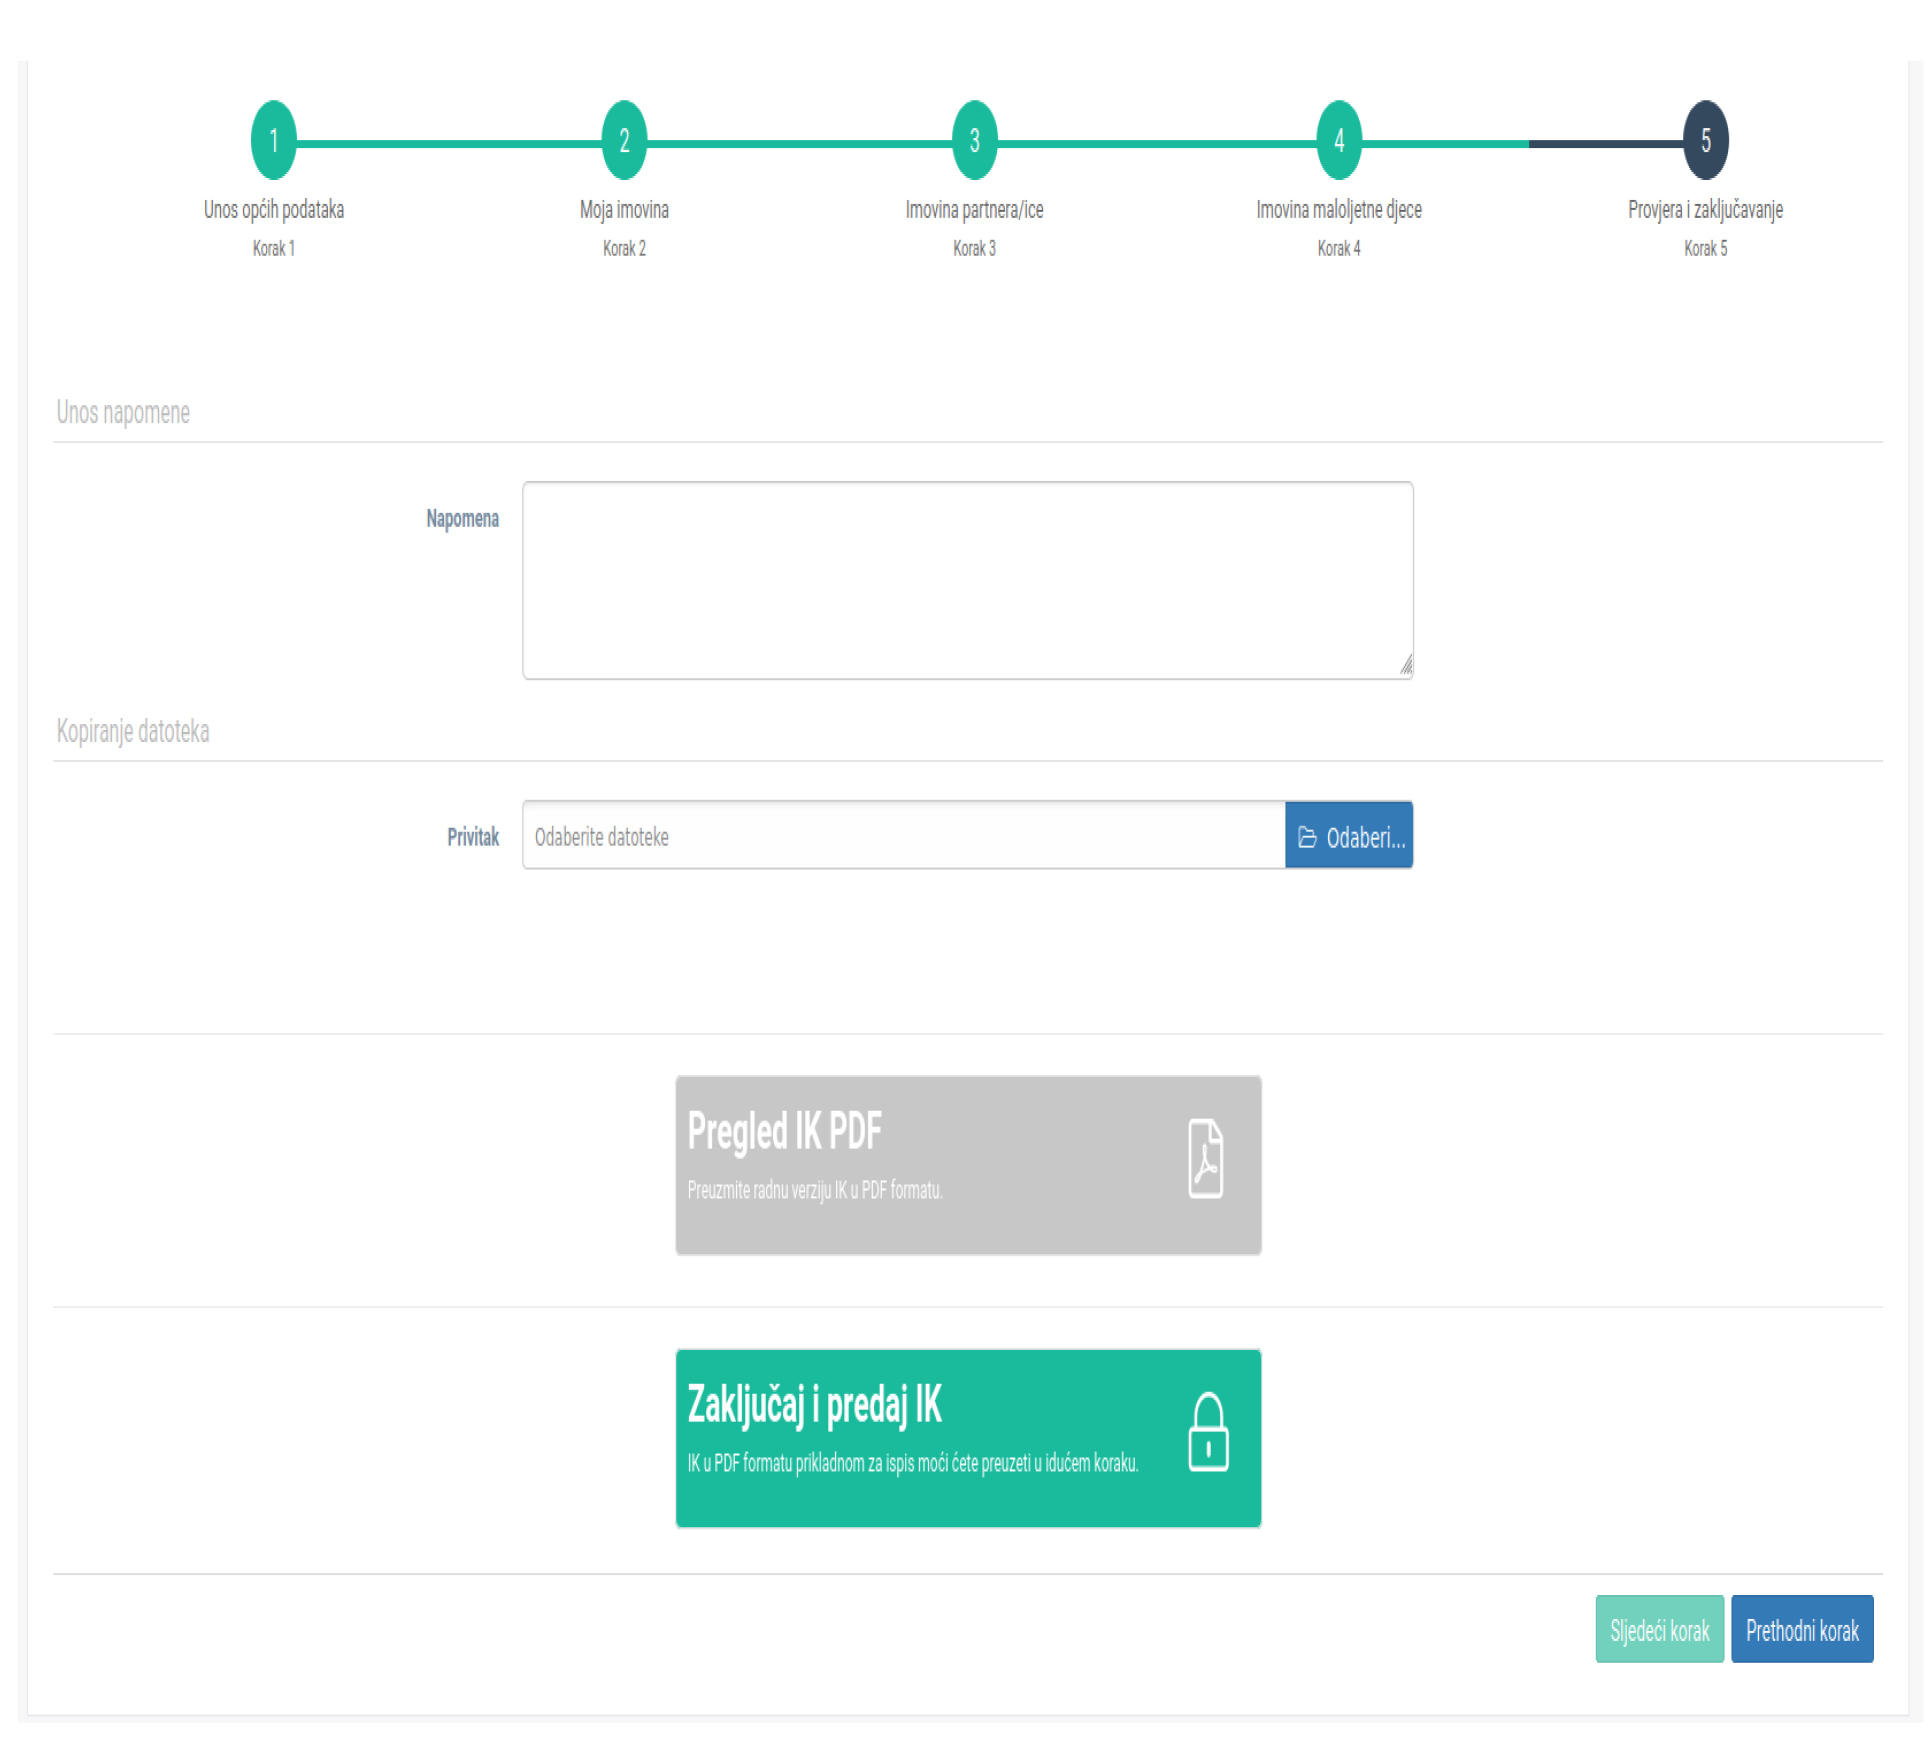Image resolution: width=1931 pixels, height=1747 pixels.
Task: Go back with Prethodni korak button
Action: (x=1802, y=1630)
